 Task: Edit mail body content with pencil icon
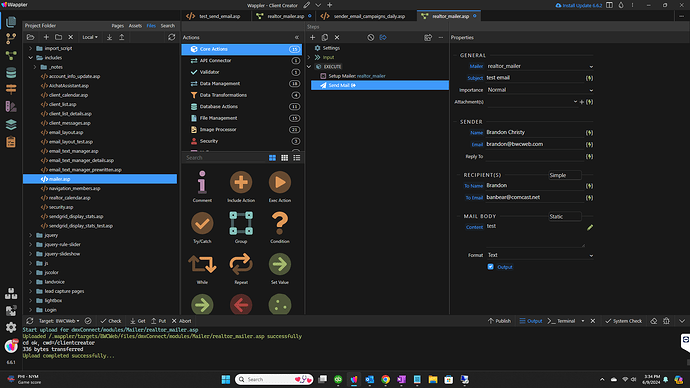click(590, 227)
